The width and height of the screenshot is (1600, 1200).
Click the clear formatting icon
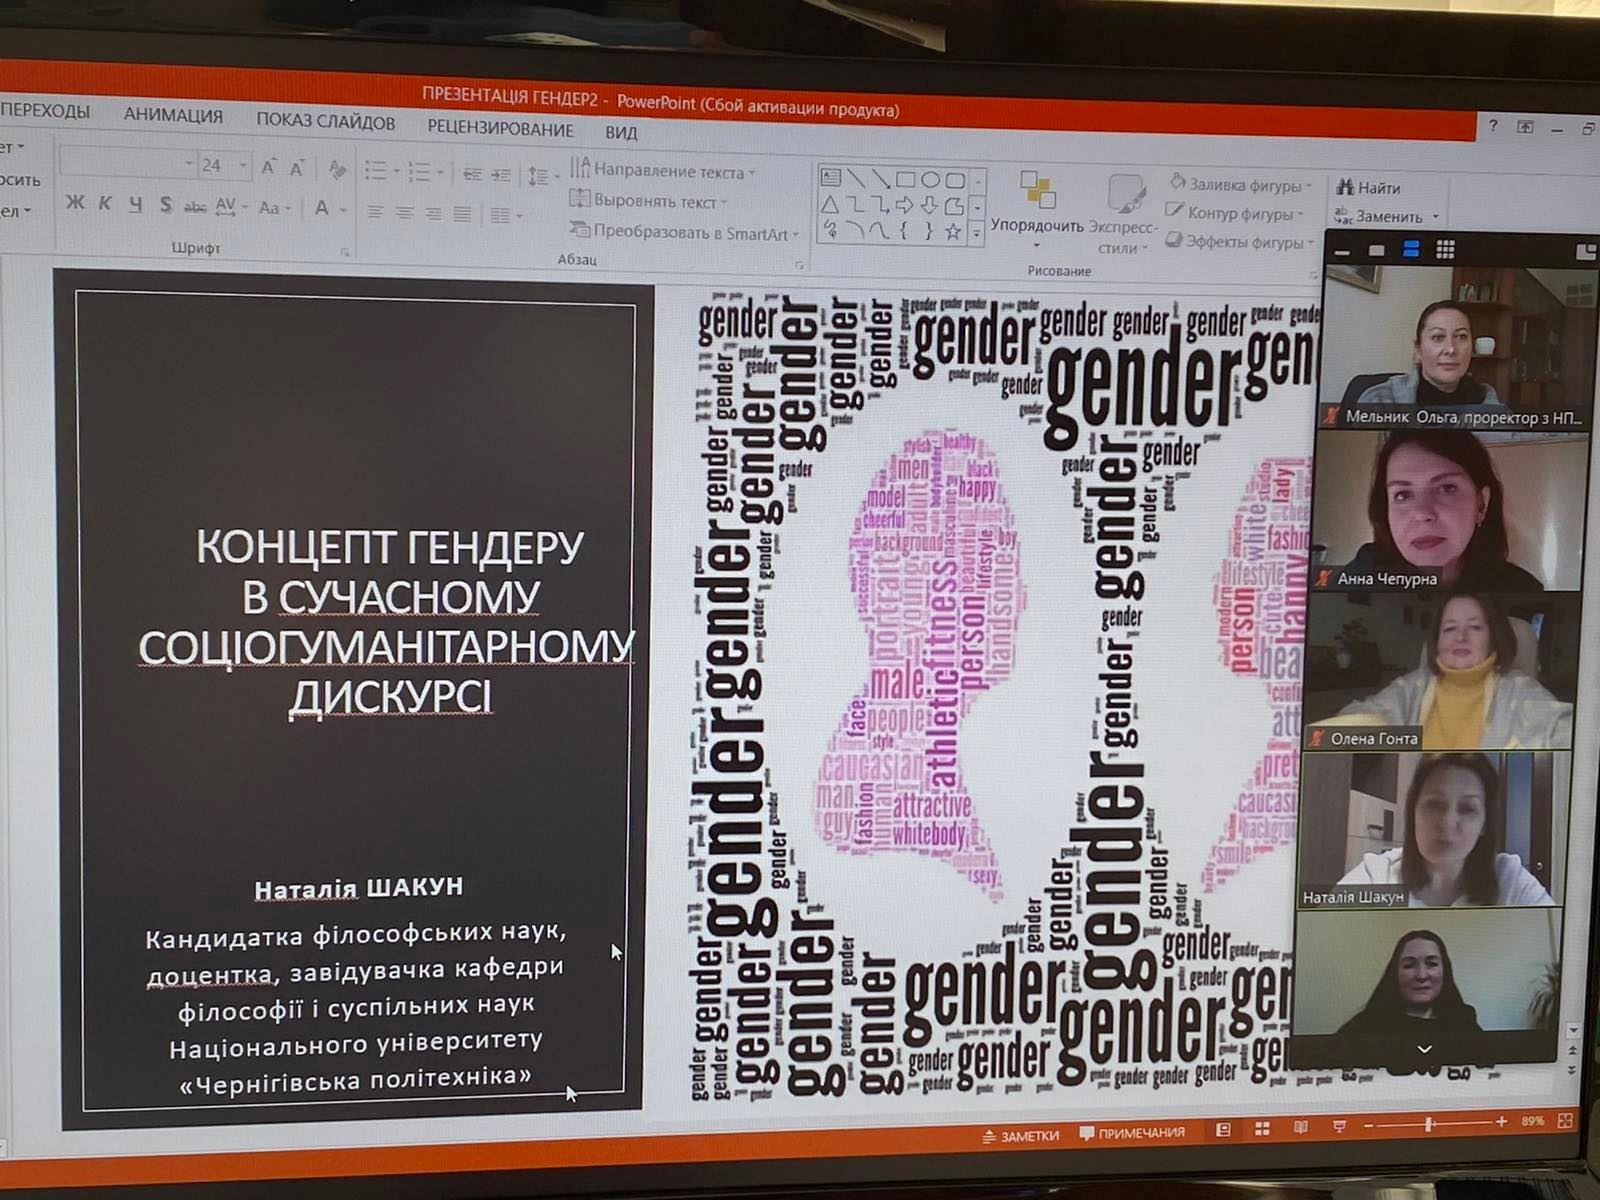point(337,169)
